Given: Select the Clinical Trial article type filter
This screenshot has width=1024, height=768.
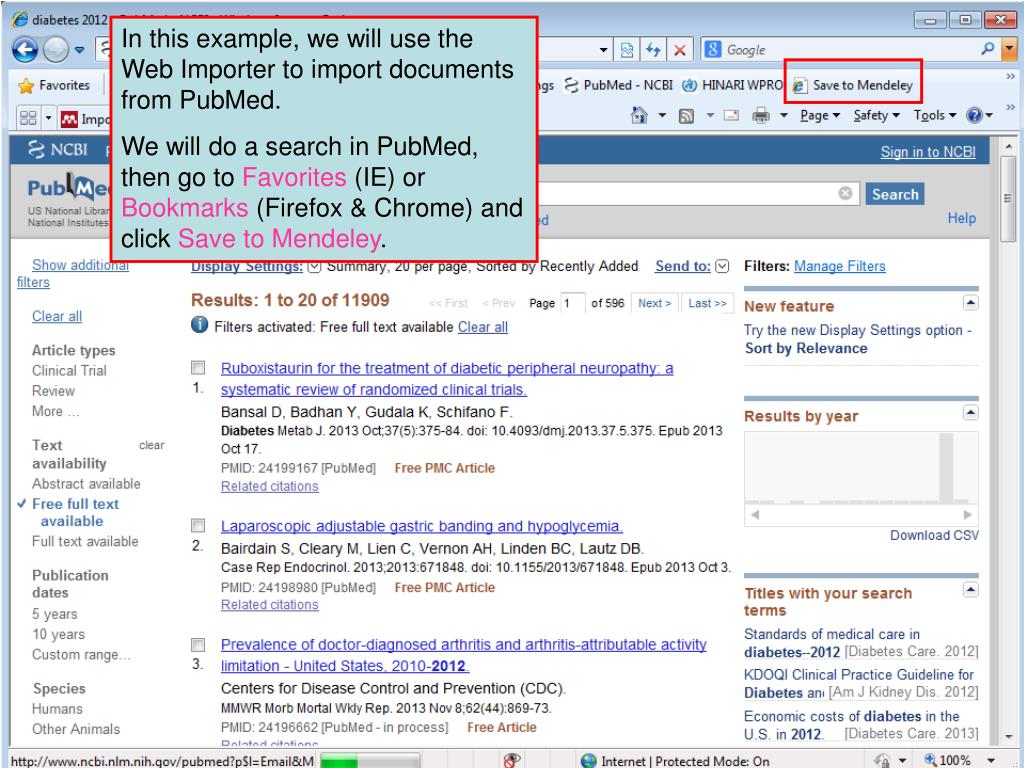Looking at the screenshot, I should coord(69,370).
